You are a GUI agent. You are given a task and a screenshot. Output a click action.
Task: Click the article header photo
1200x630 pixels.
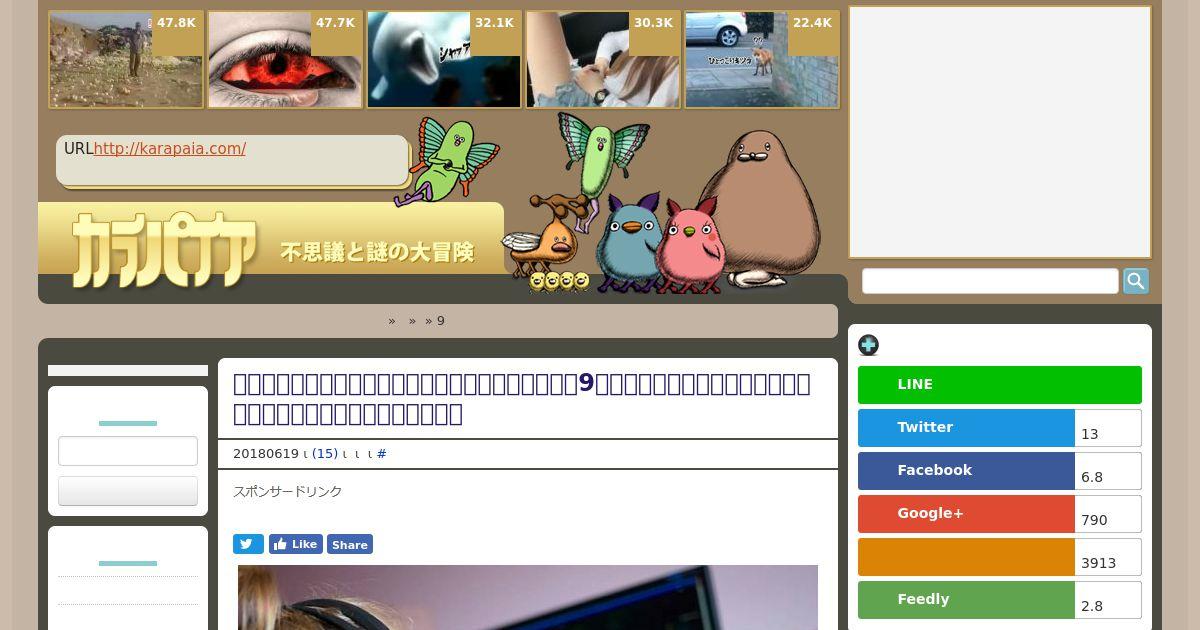[528, 597]
